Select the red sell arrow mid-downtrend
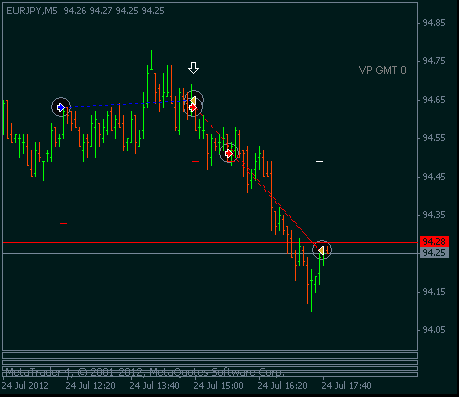459x397 pixels. pos(229,153)
